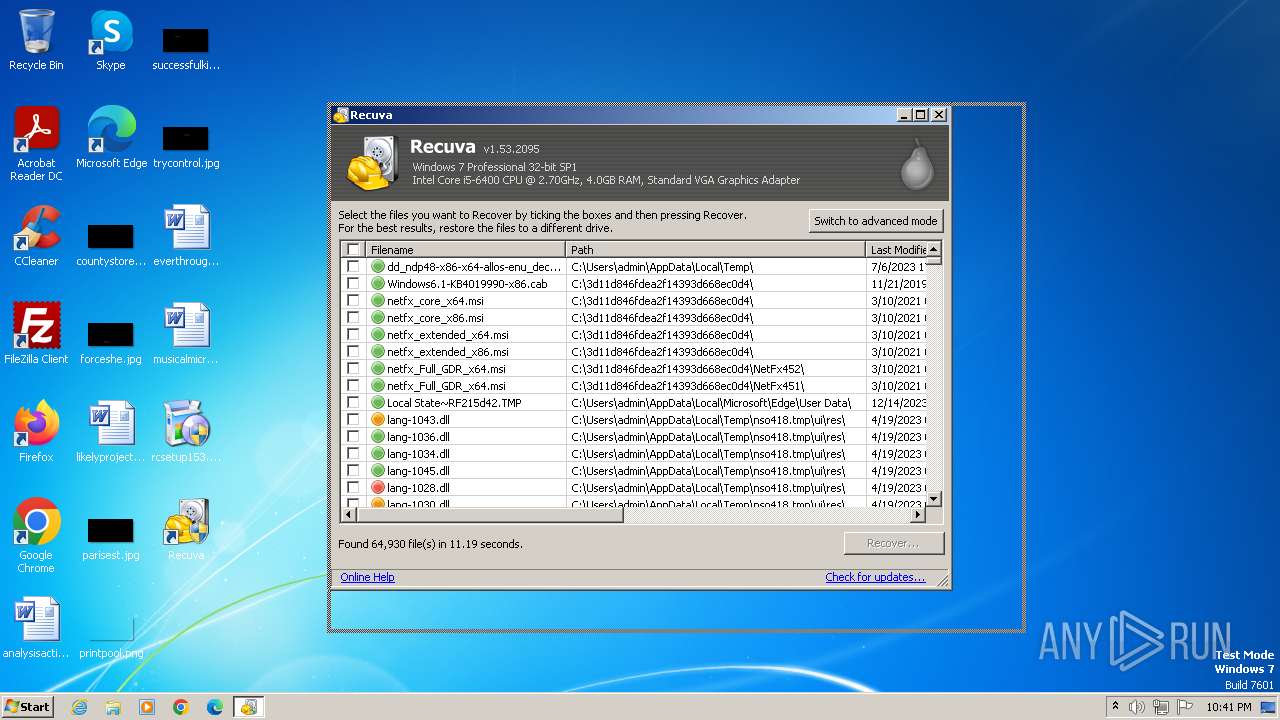Image resolution: width=1280 pixels, height=720 pixels.
Task: Click the Check for updates link
Action: [x=875, y=577]
